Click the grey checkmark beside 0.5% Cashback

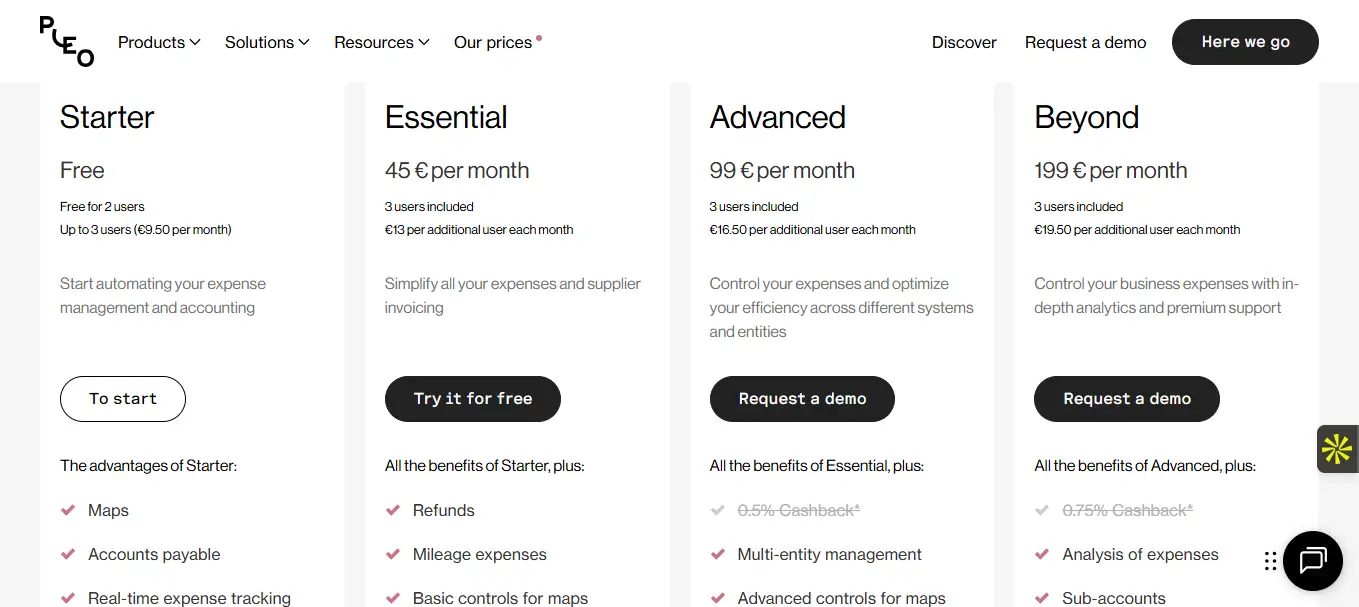pyautogui.click(x=717, y=510)
